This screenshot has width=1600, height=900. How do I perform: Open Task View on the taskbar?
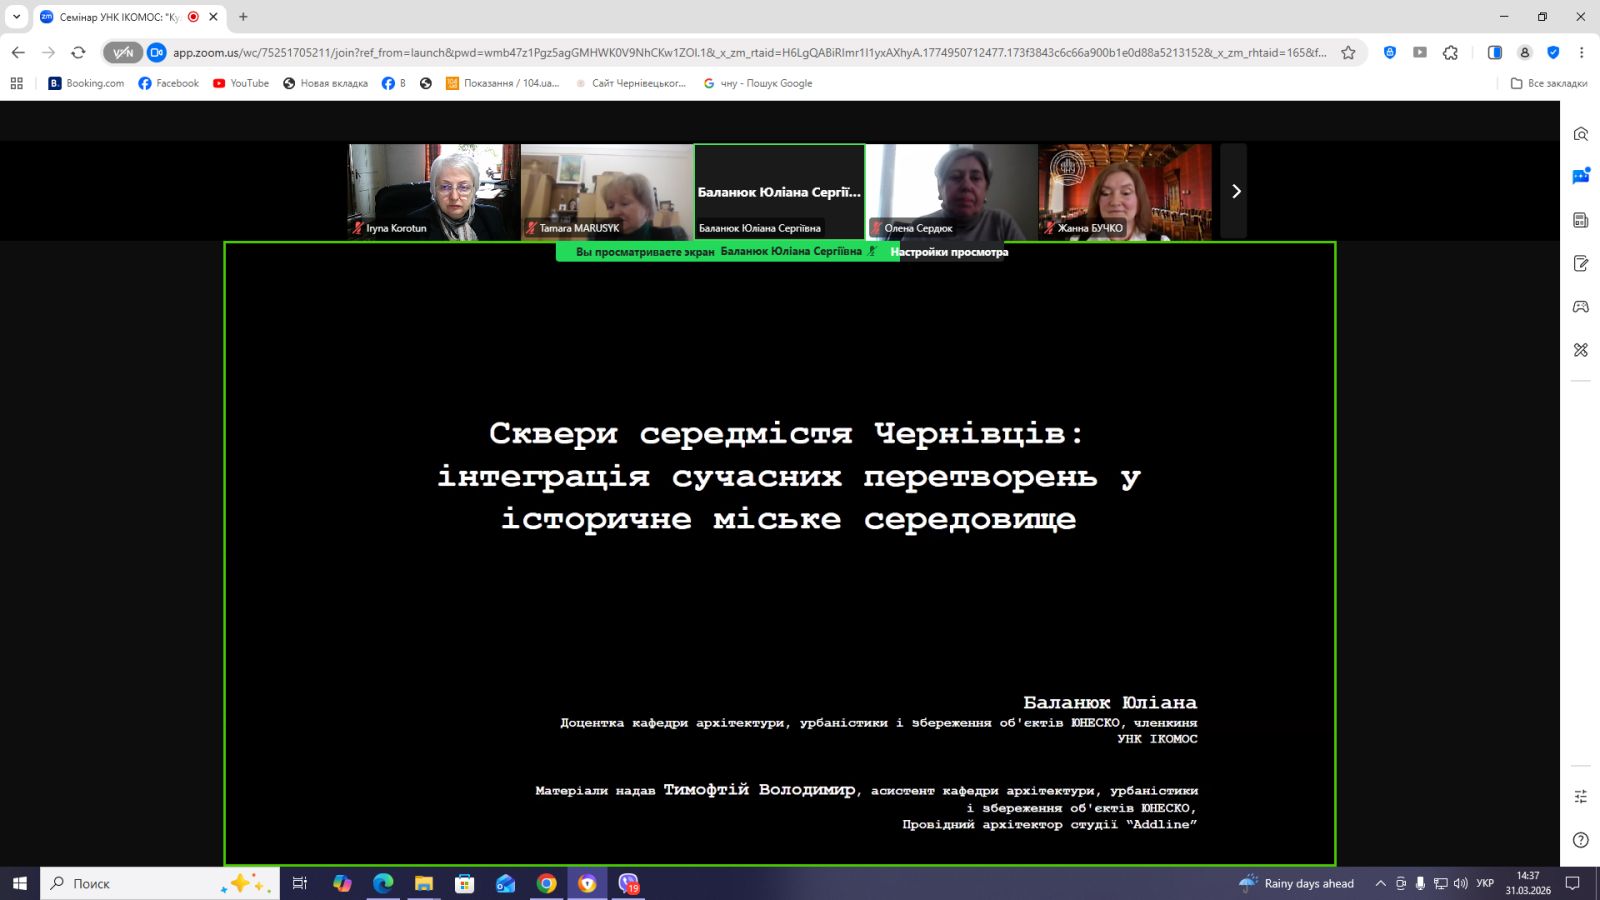point(299,883)
